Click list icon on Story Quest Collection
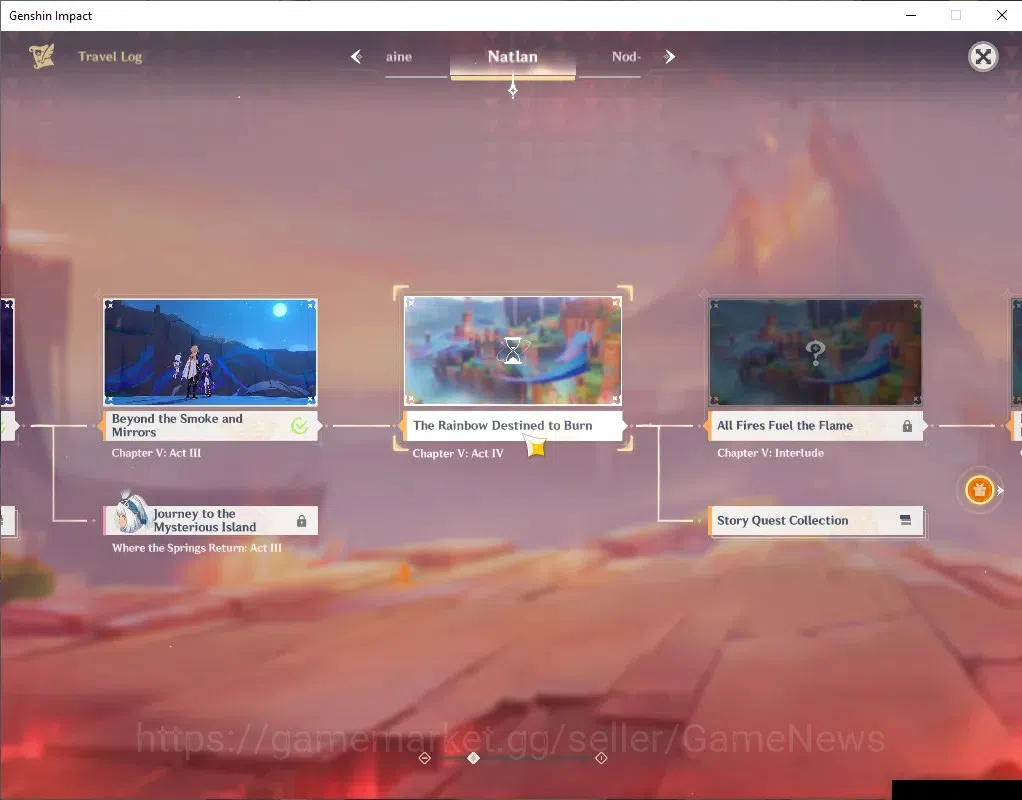Viewport: 1022px width, 800px height. (x=905, y=520)
